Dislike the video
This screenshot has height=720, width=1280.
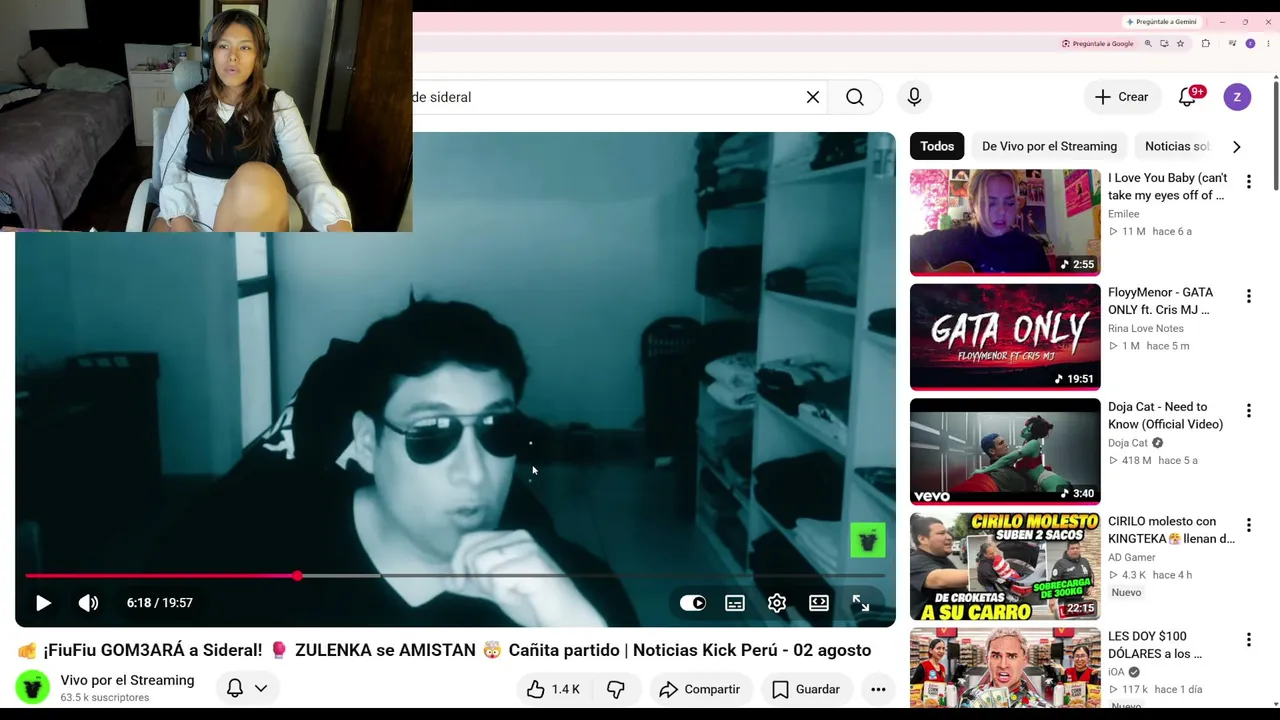(616, 689)
